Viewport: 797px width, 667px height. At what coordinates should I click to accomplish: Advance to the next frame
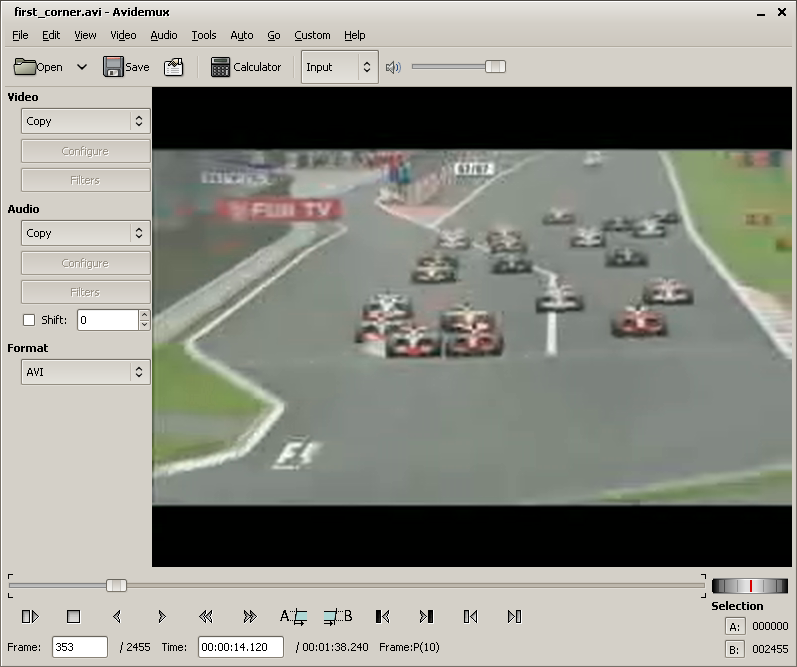click(x=162, y=616)
